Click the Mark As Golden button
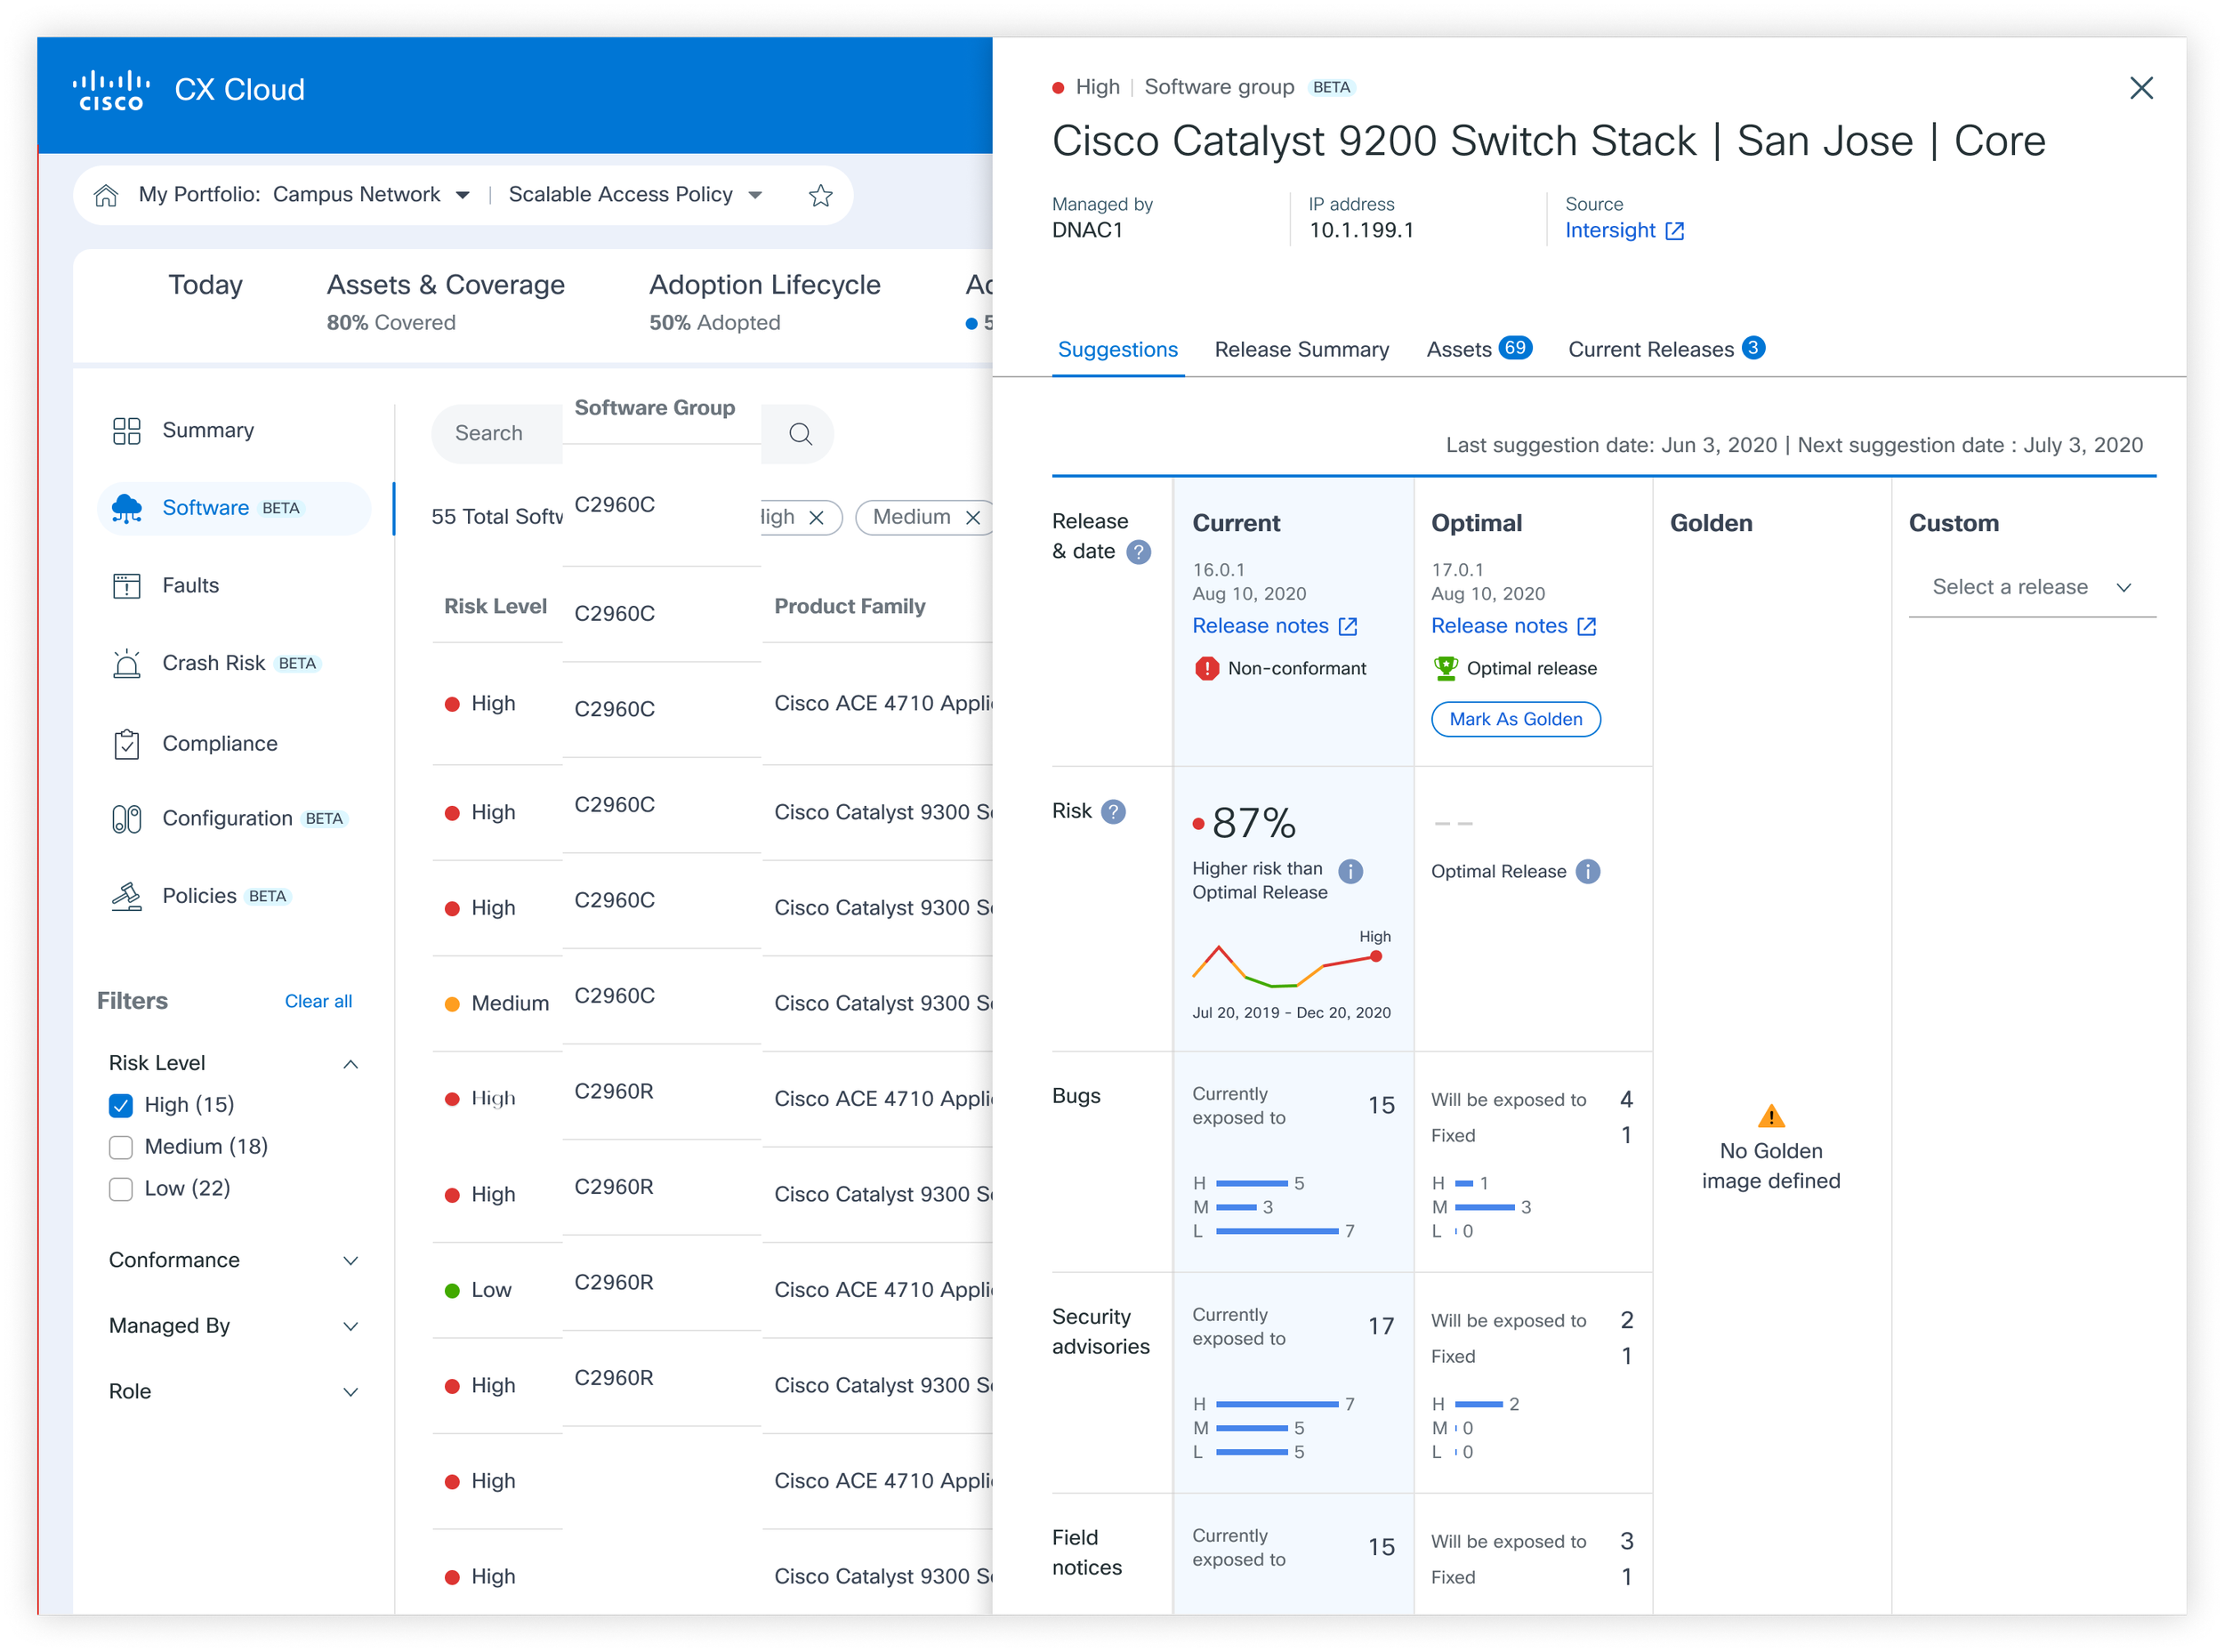2224x1652 pixels. click(x=1515, y=719)
